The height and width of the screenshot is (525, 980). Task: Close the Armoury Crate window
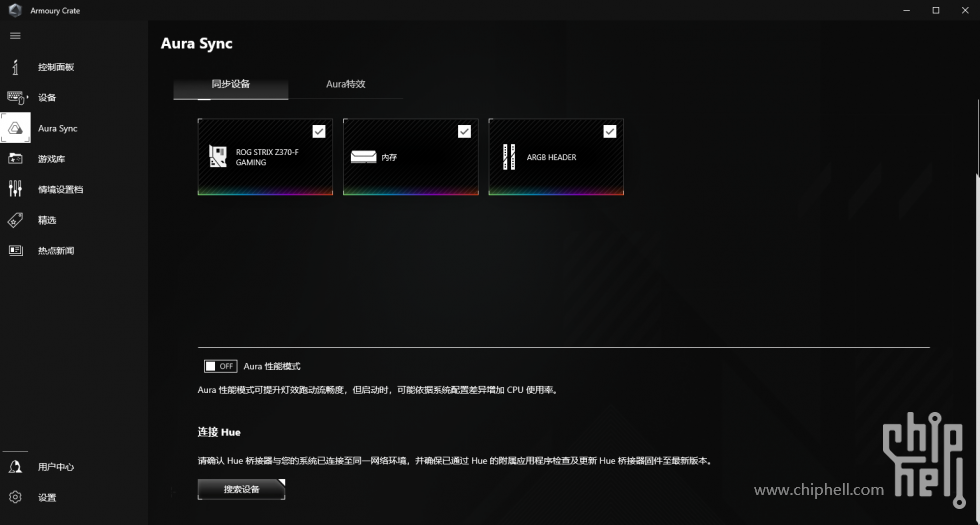[964, 10]
